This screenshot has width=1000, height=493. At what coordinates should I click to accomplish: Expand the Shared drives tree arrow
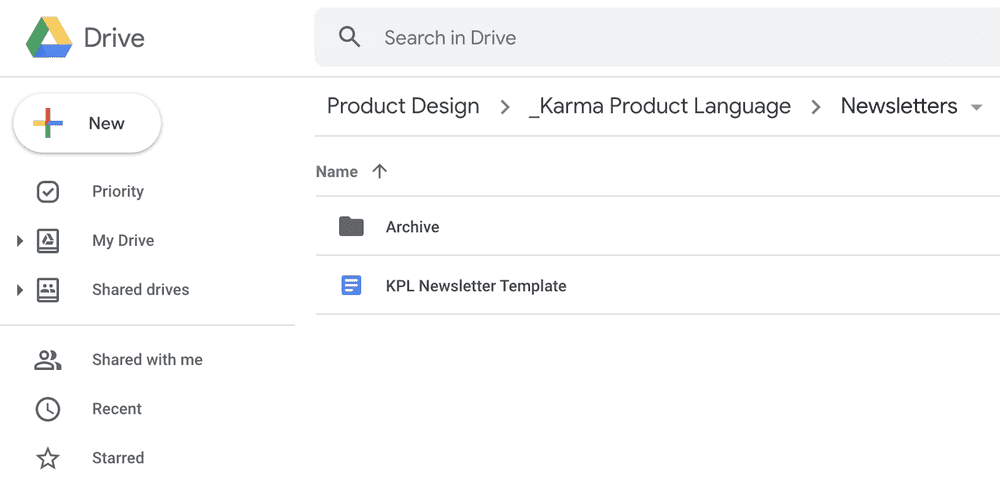tap(20, 290)
